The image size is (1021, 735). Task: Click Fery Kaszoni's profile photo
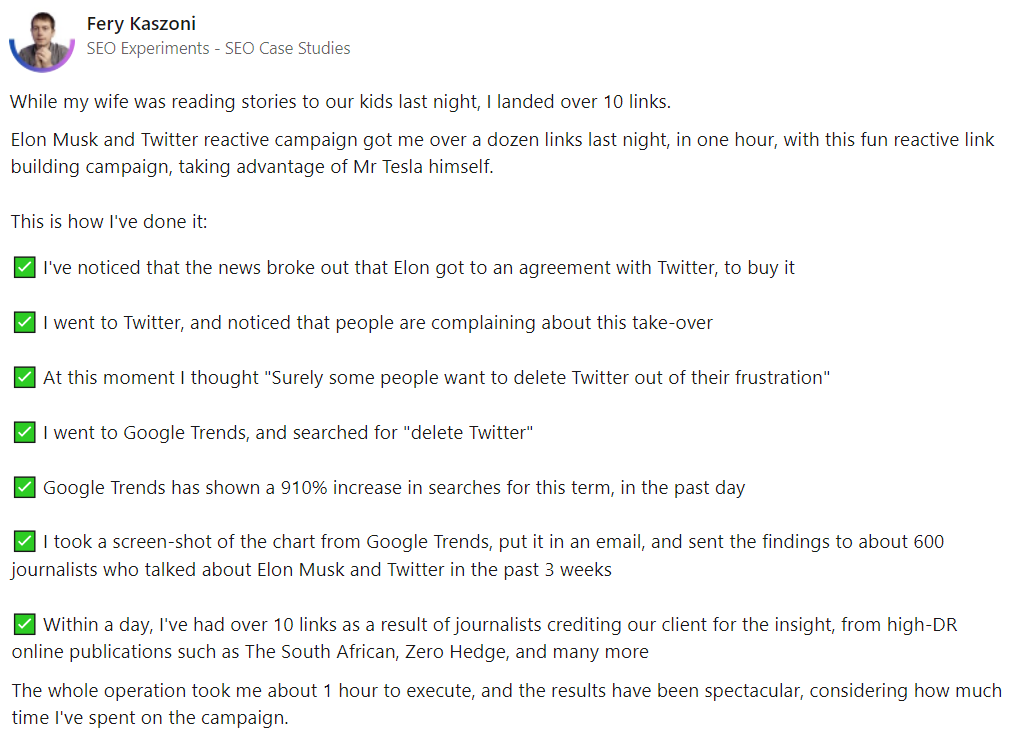[42, 39]
